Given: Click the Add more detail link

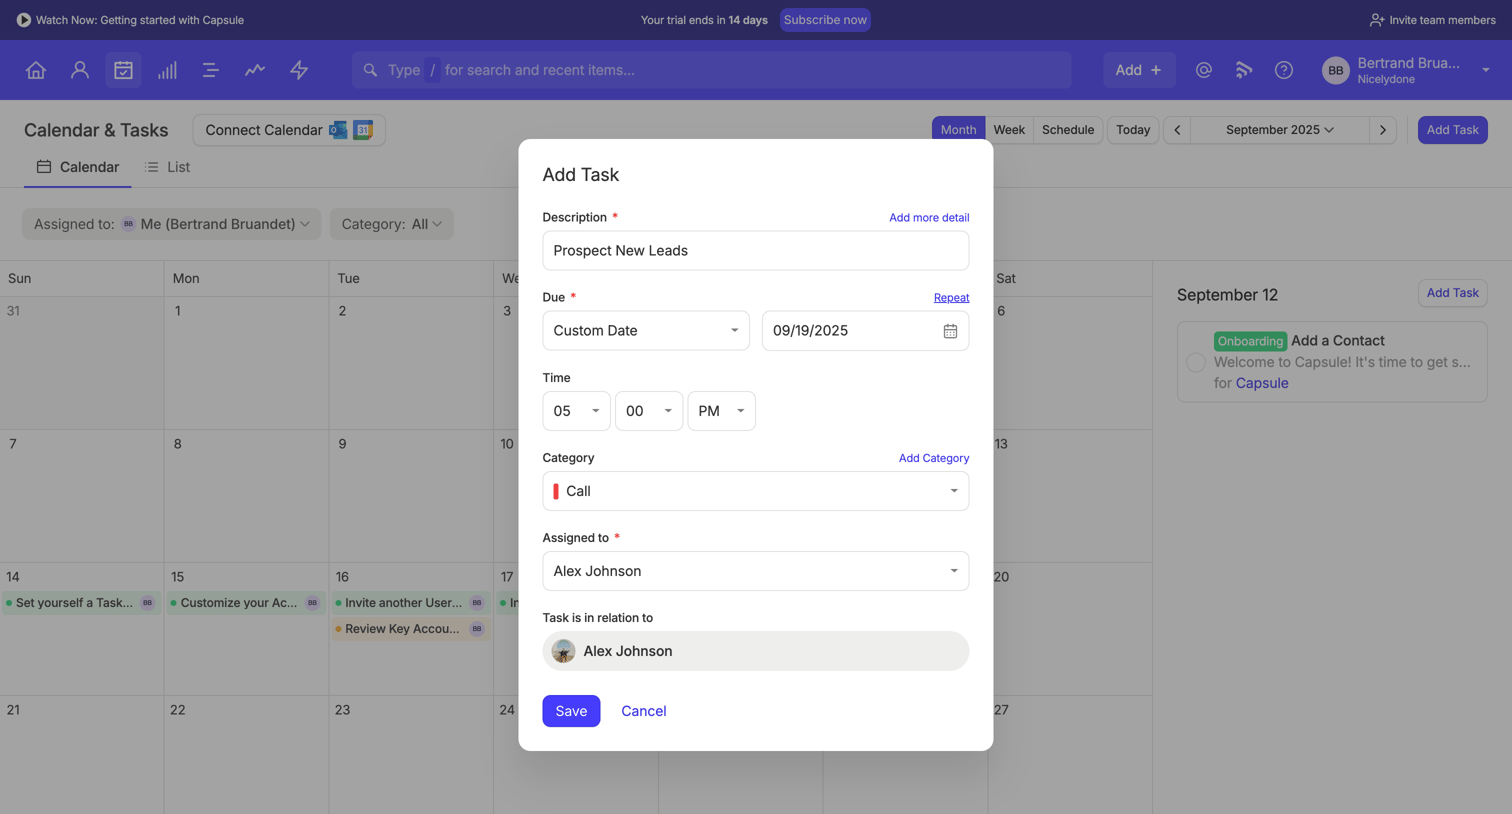Looking at the screenshot, I should [x=929, y=217].
